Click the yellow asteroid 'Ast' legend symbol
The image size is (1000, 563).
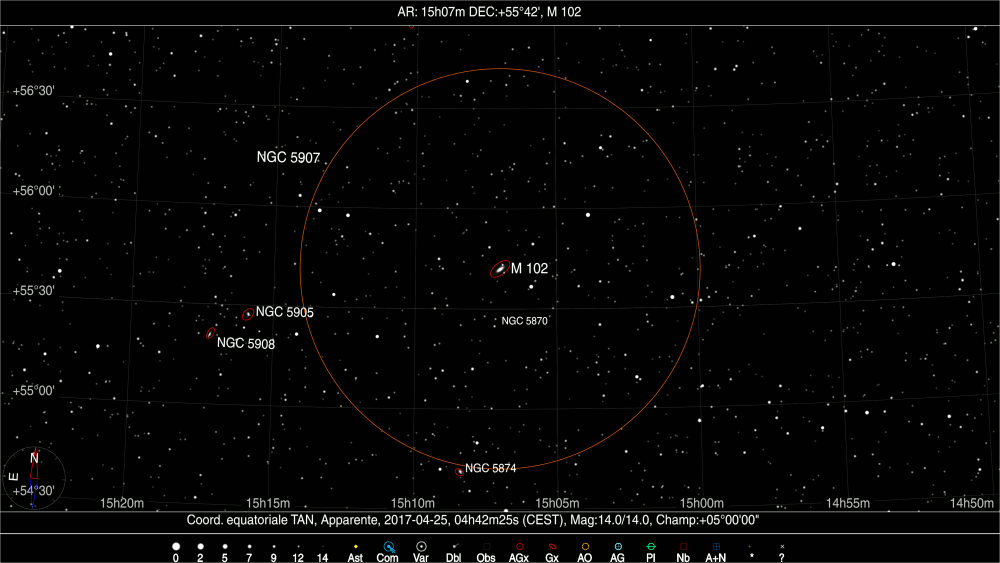click(x=354, y=547)
